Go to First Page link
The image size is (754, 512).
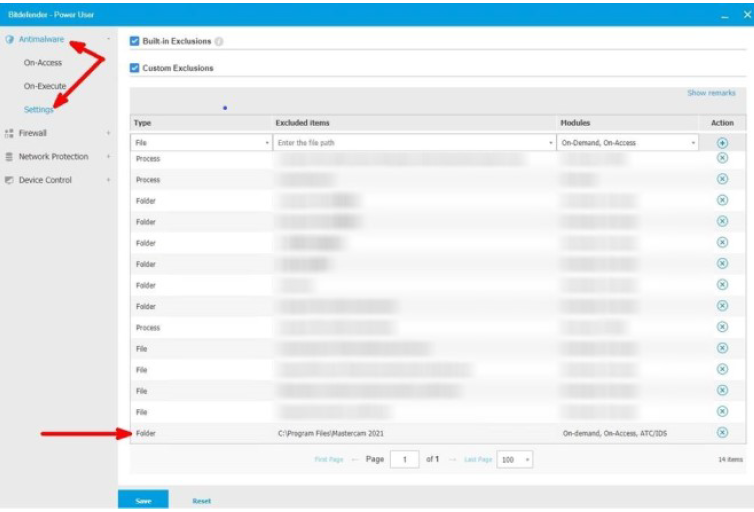(329, 460)
